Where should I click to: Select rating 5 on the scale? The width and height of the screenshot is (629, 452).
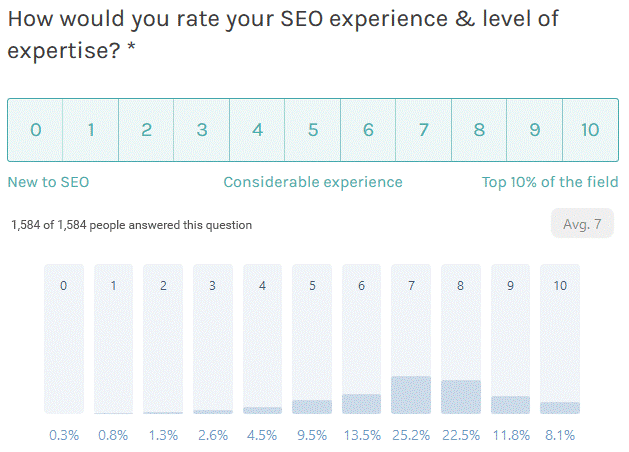pyautogui.click(x=313, y=130)
